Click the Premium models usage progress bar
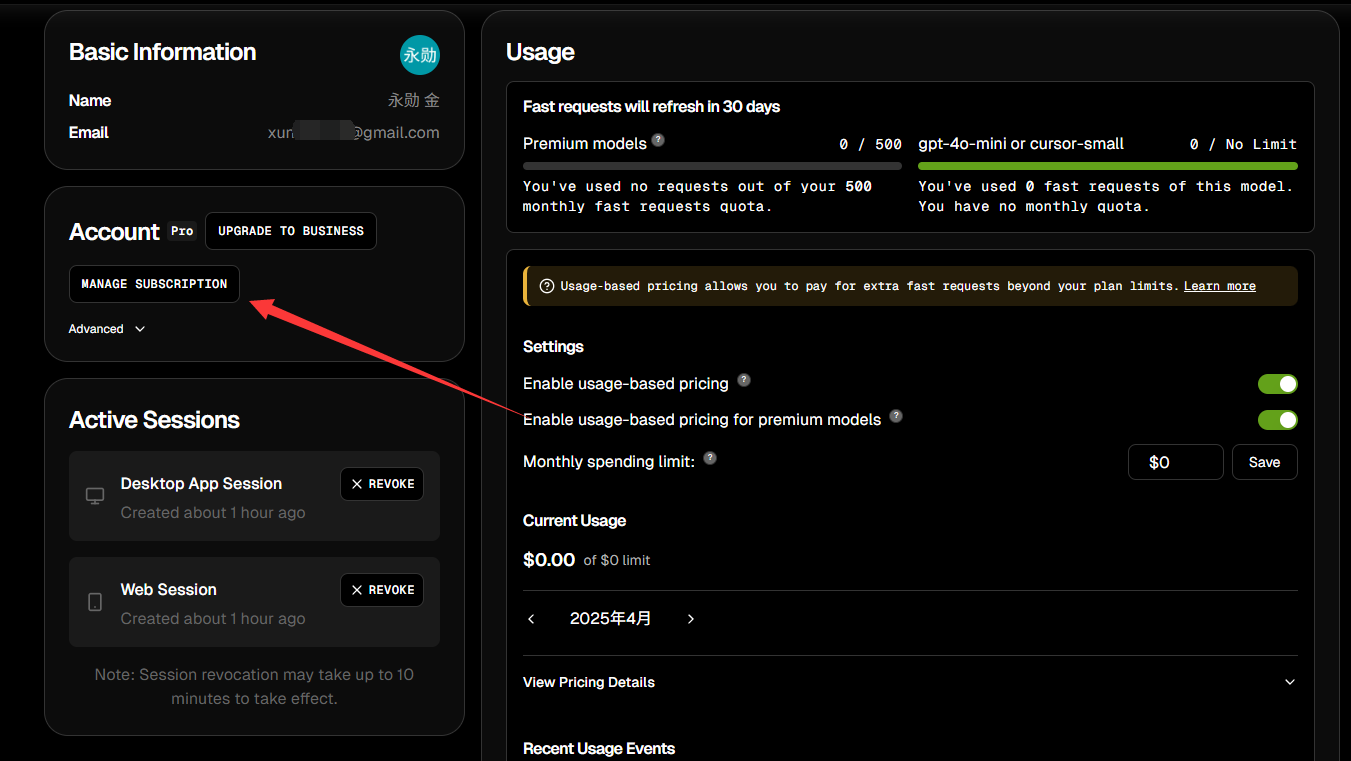Viewport: 1351px width, 761px height. coord(712,166)
